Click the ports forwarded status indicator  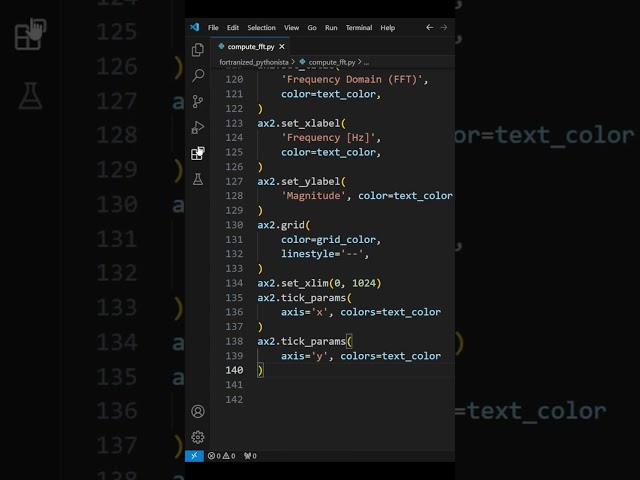coord(250,456)
